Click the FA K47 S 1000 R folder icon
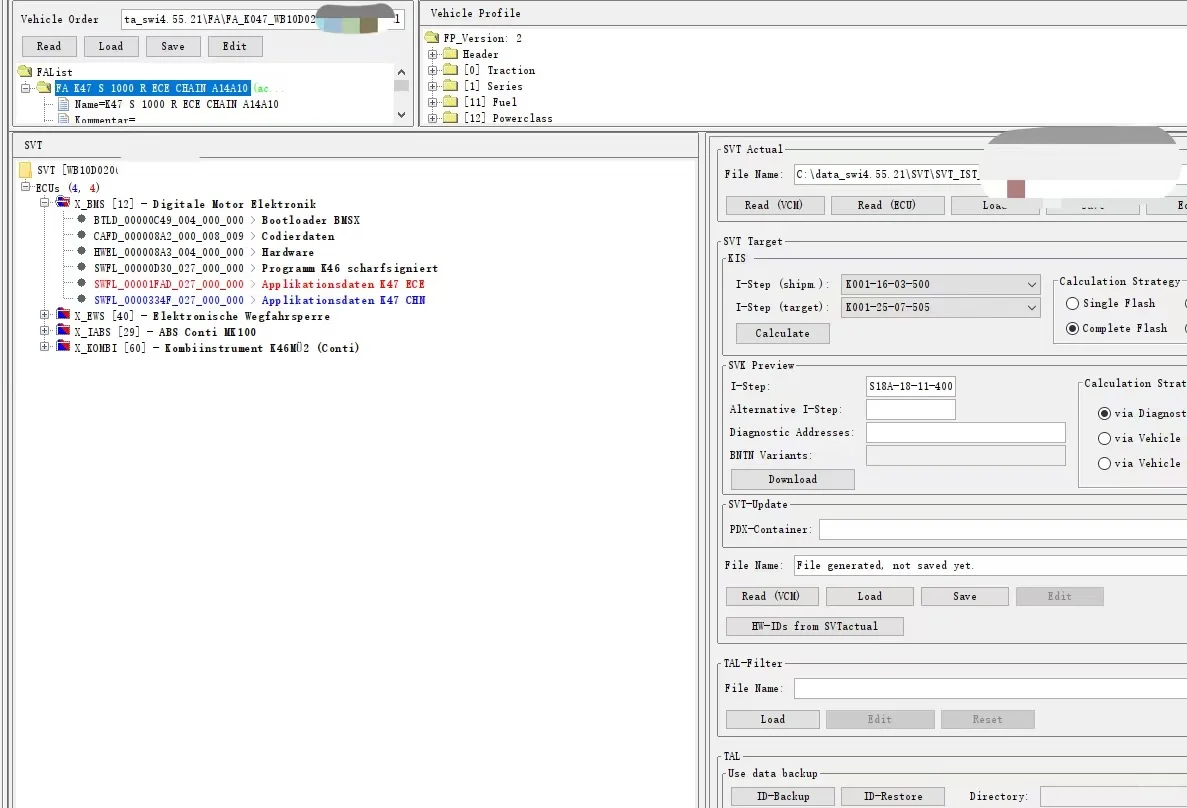Image resolution: width=1187 pixels, height=808 pixels. point(44,88)
